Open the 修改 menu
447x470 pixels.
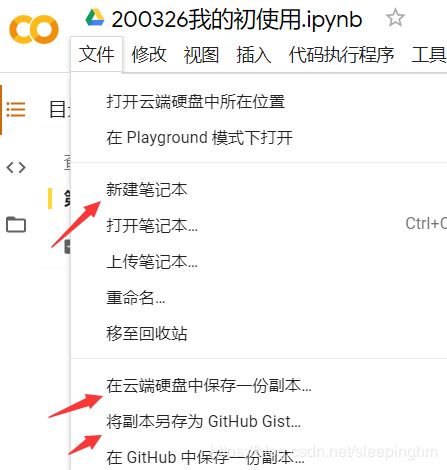[x=149, y=54]
